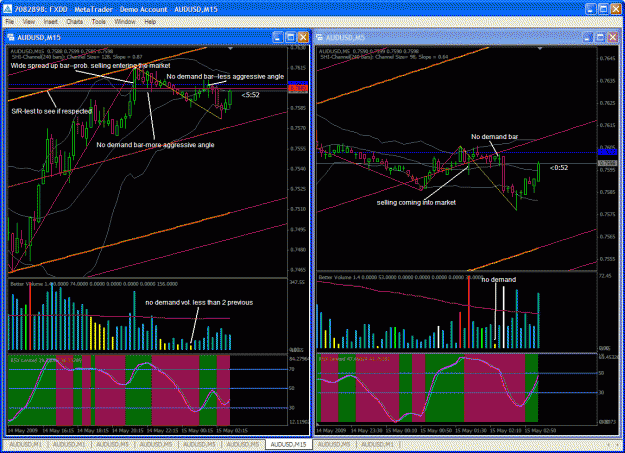Open the Charts menu
Screen dimensions: 625x453
(x=75, y=22)
